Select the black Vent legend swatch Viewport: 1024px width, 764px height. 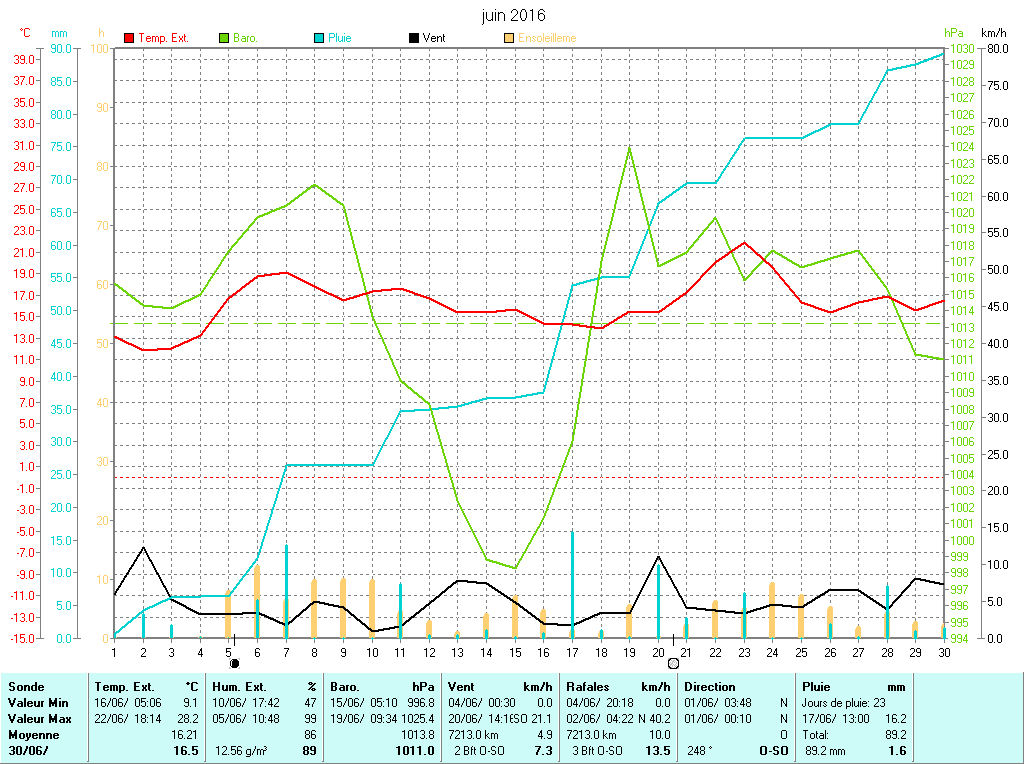click(x=414, y=38)
